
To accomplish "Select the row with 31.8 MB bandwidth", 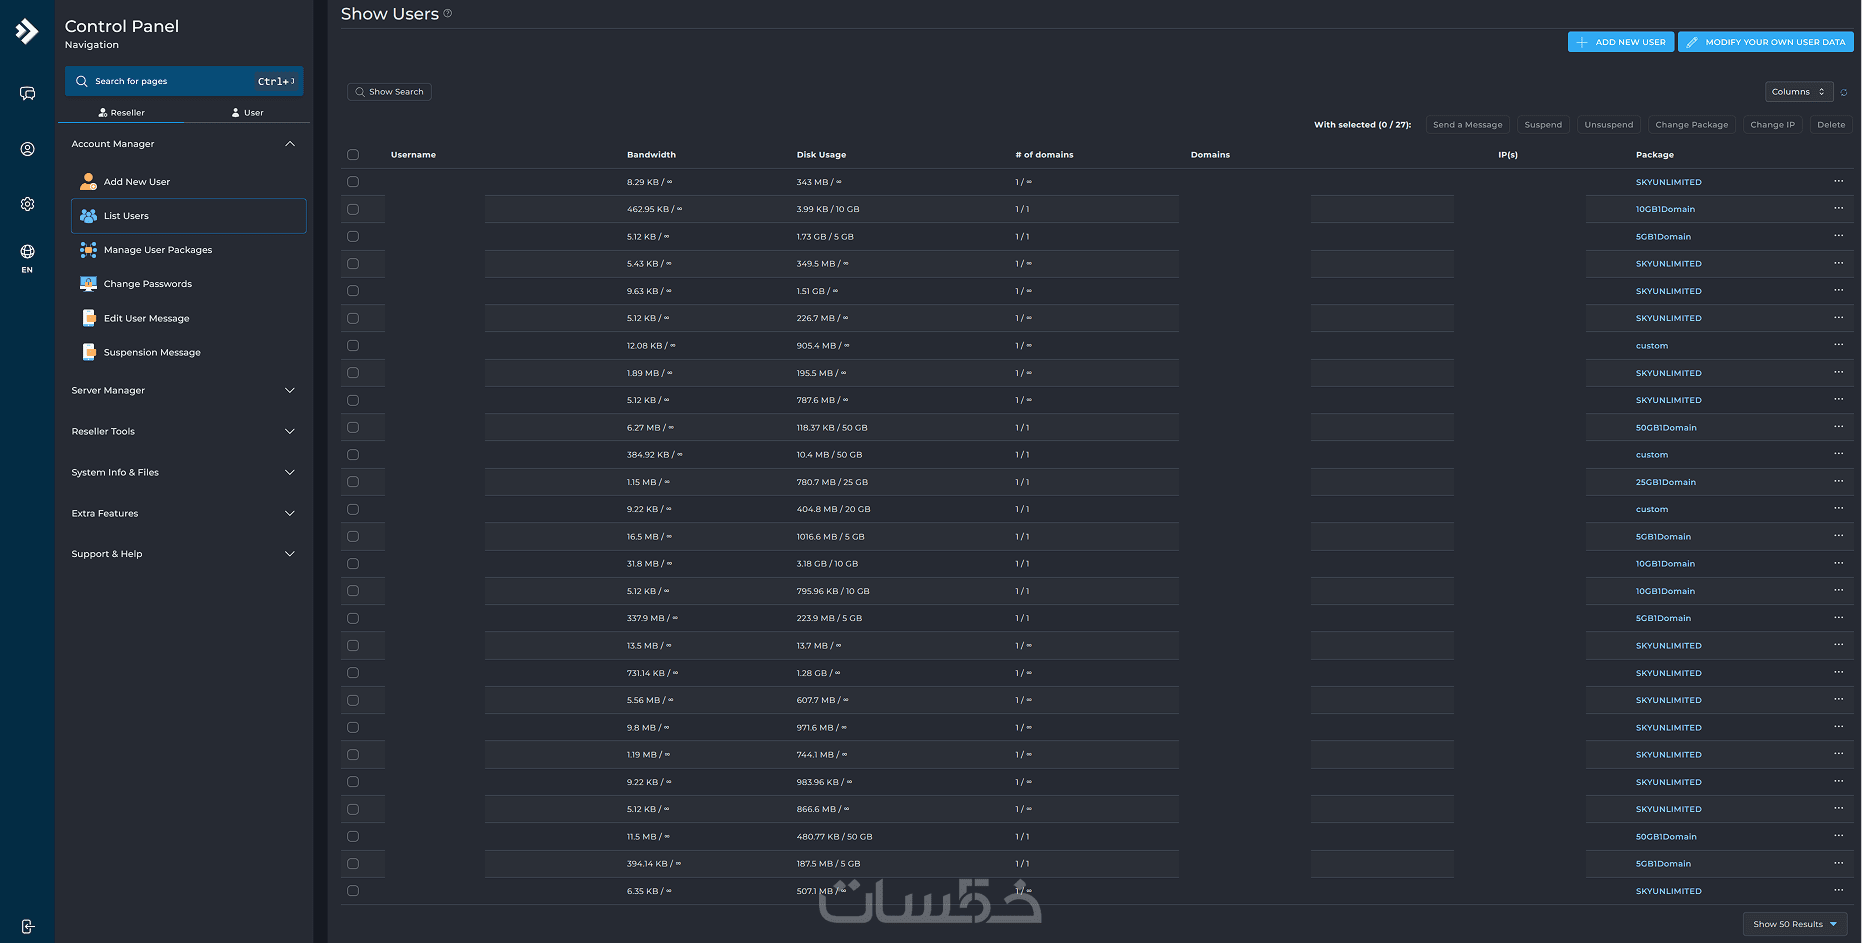I will 353,564.
